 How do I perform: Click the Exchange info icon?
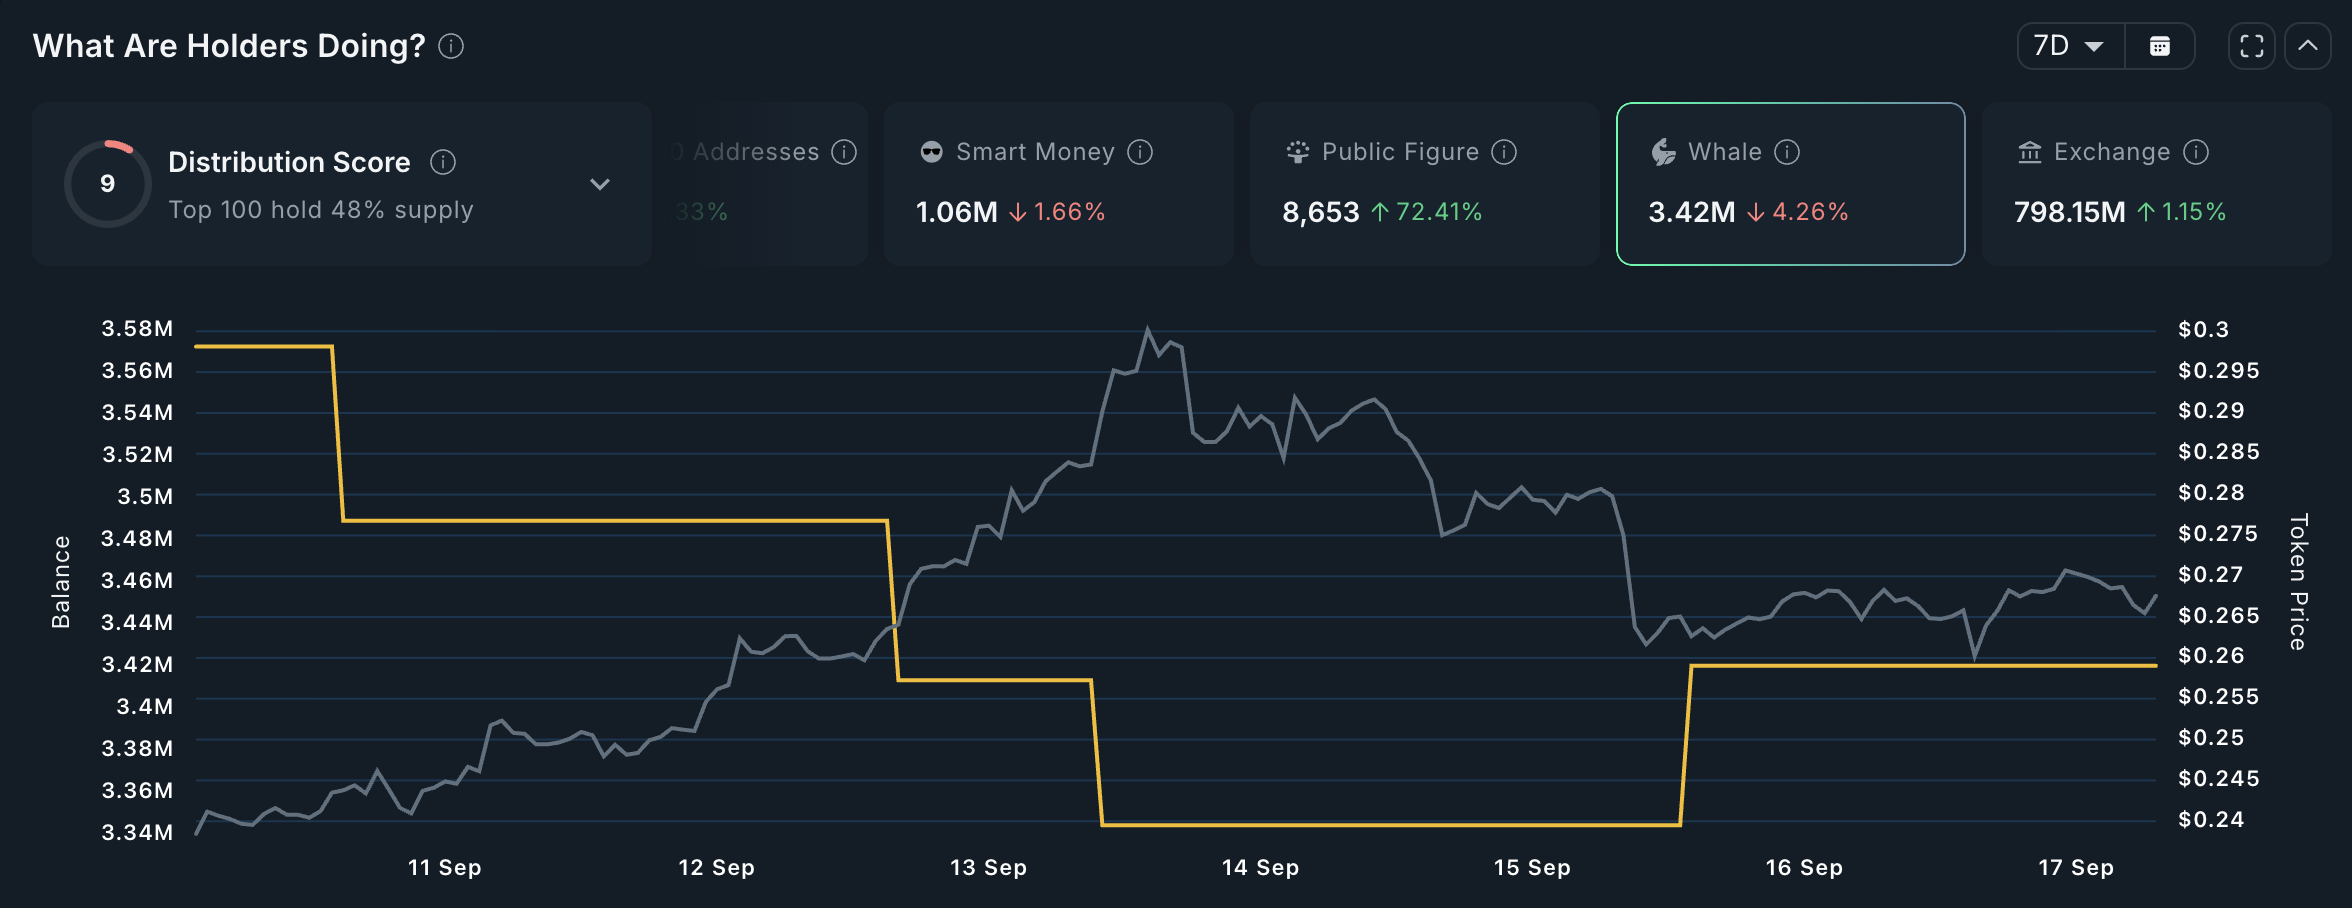(2196, 152)
